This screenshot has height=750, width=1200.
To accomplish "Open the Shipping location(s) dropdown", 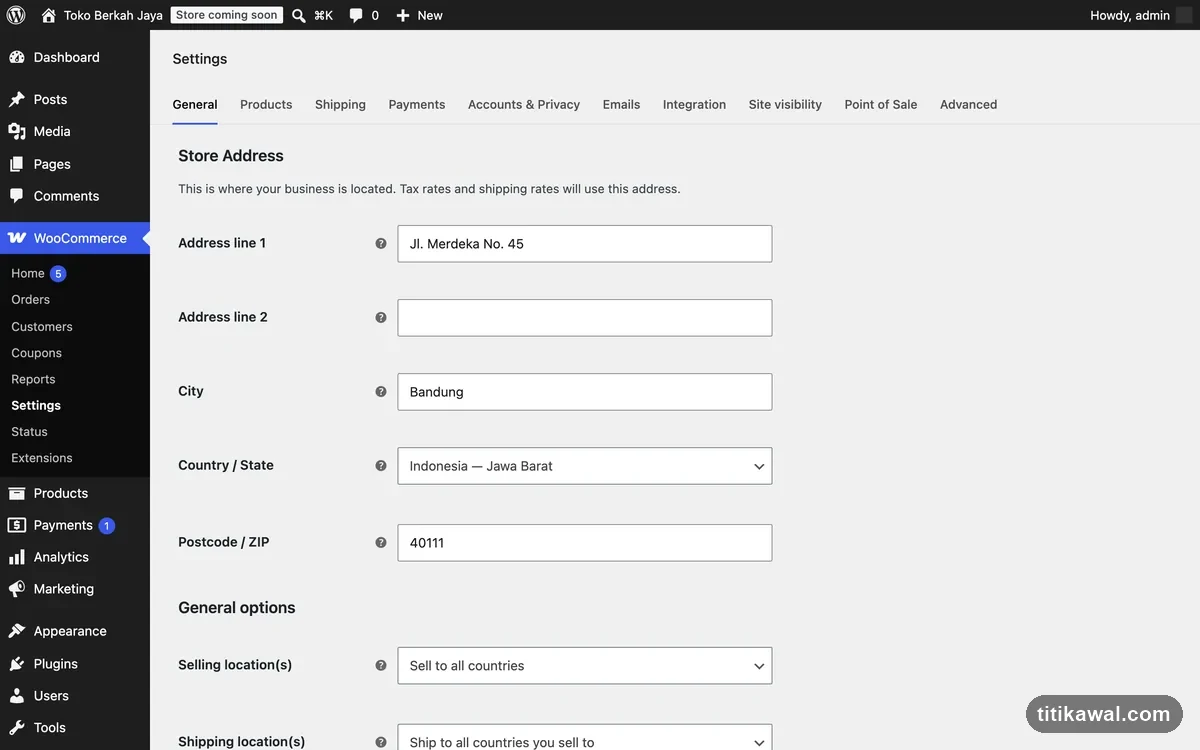I will click(x=585, y=737).
